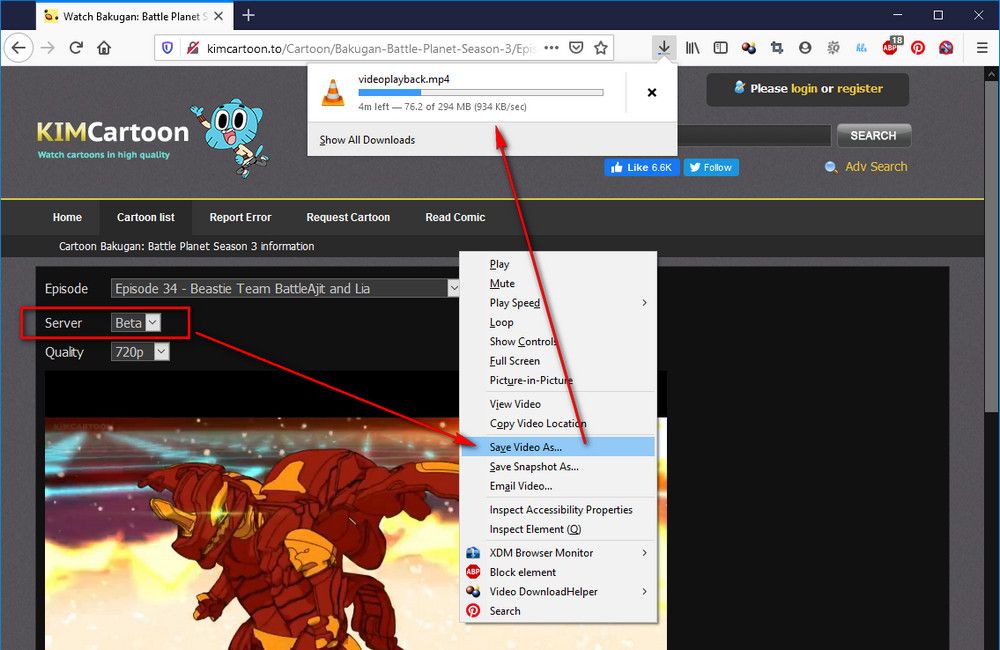The width and height of the screenshot is (1000, 650).
Task: Click the red globe extension icon
Action: click(x=946, y=48)
